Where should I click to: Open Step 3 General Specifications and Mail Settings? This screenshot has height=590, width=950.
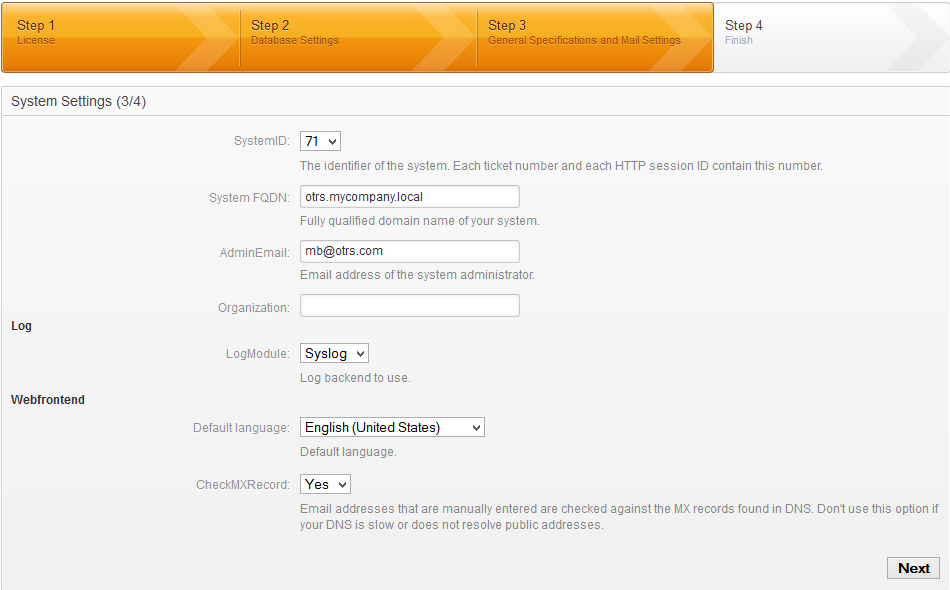pyautogui.click(x=584, y=33)
